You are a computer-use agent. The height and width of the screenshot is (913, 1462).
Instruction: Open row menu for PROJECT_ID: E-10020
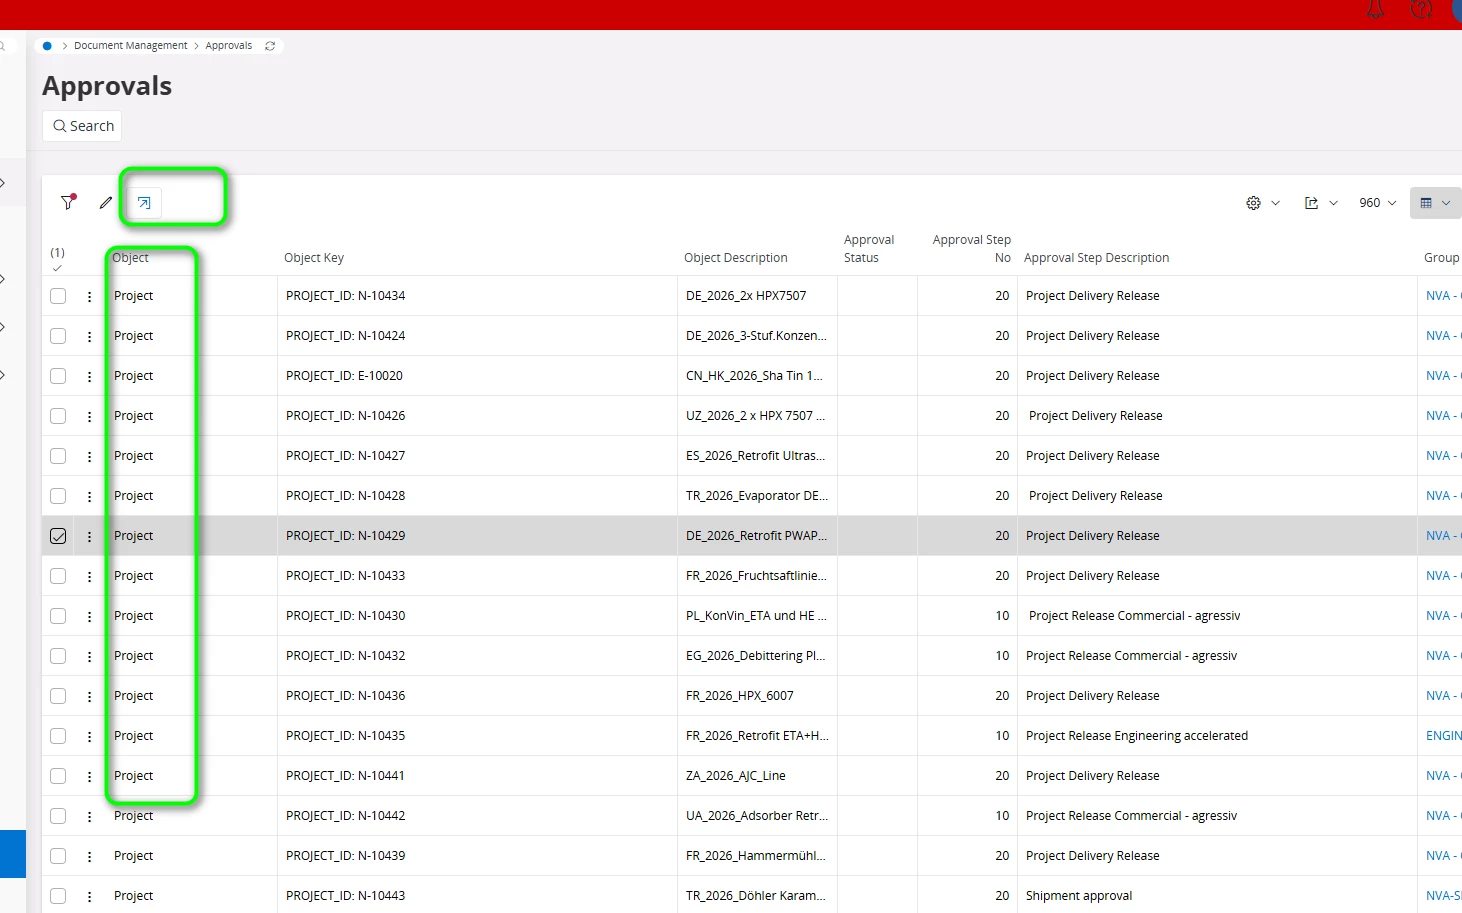point(90,376)
